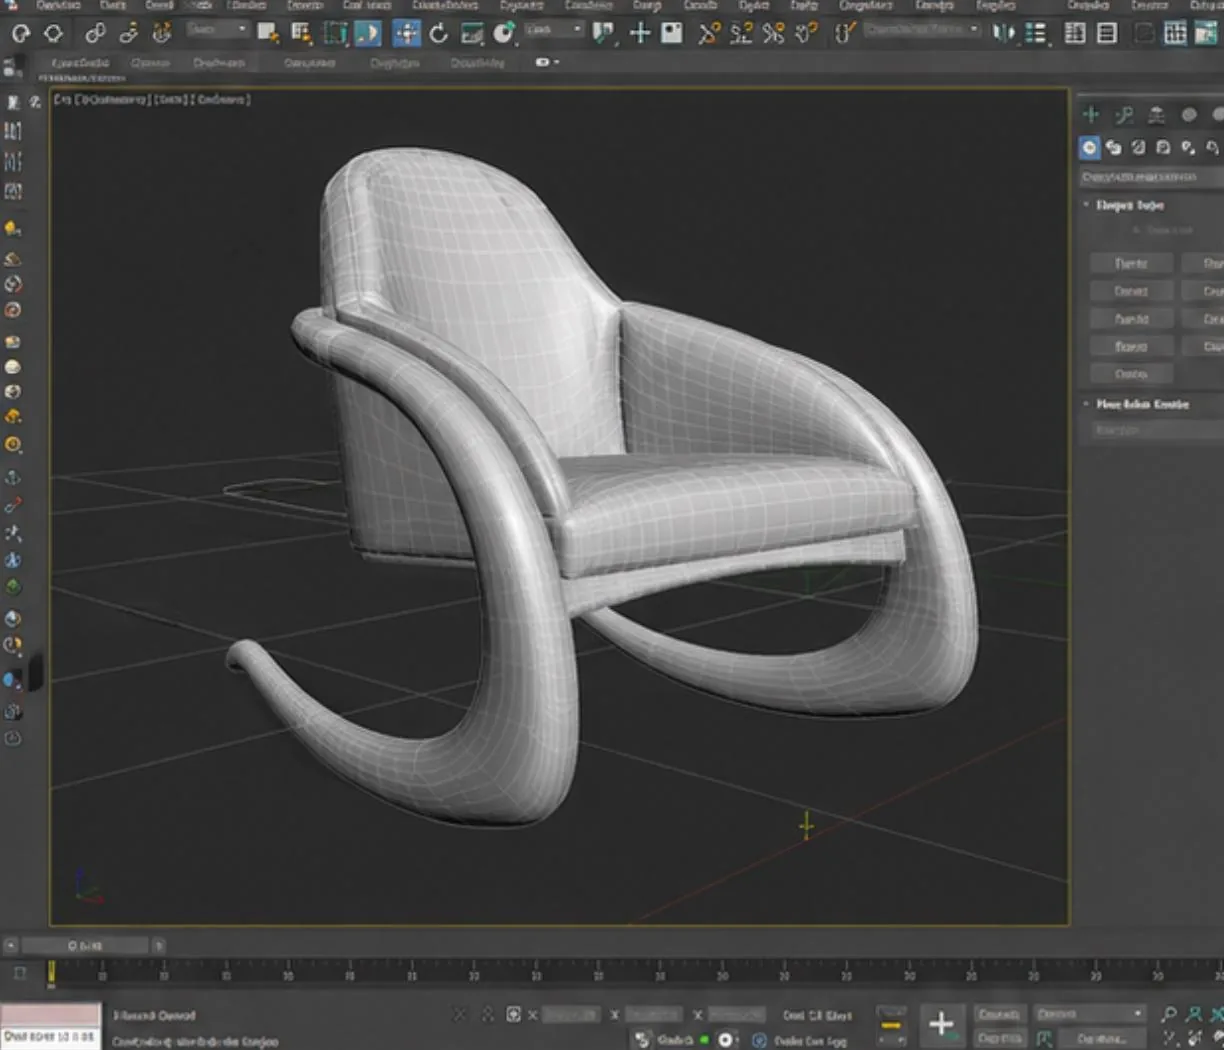Switch to the Create command panel tab
Viewport: 1224px width, 1050px height.
click(x=1091, y=115)
